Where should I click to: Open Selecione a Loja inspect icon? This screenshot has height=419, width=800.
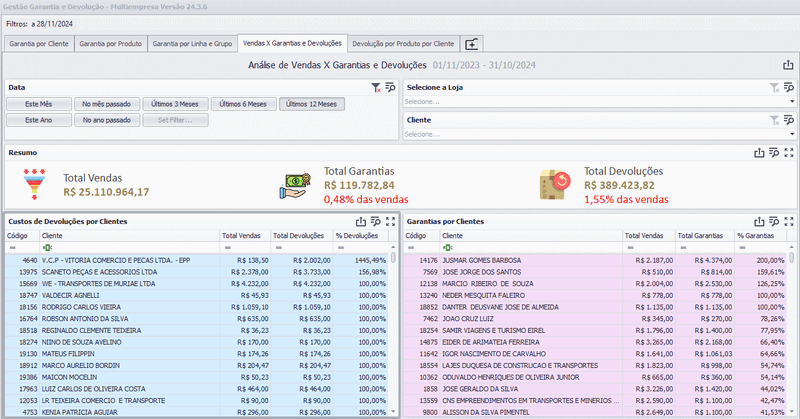click(x=789, y=88)
